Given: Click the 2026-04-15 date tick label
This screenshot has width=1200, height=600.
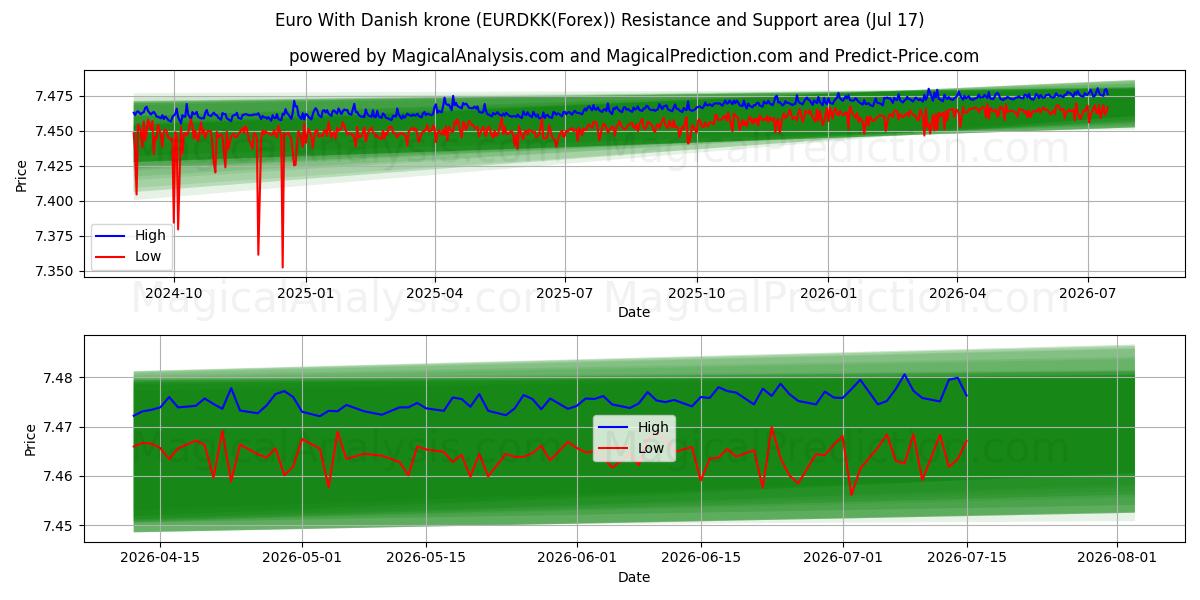Looking at the screenshot, I should tap(160, 558).
